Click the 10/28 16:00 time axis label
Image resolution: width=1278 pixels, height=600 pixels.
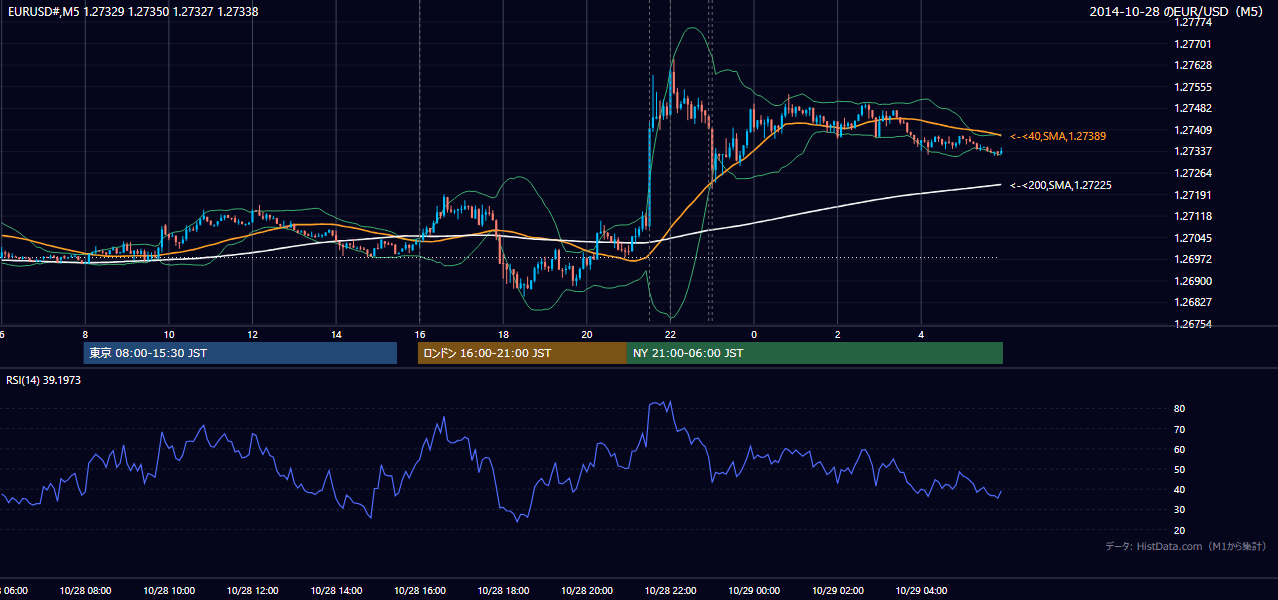(419, 591)
